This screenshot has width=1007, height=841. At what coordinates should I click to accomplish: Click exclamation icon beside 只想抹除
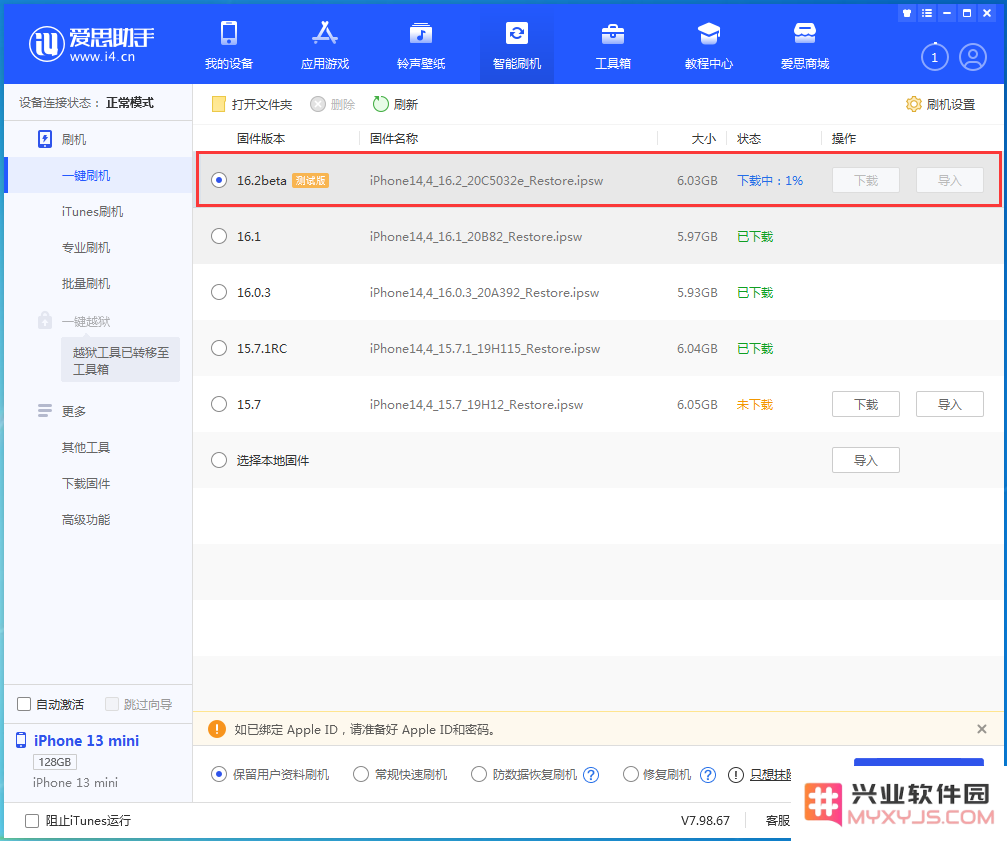coord(736,775)
